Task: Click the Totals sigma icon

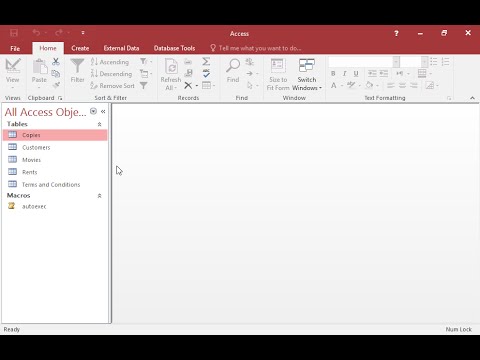Action: click(x=206, y=62)
